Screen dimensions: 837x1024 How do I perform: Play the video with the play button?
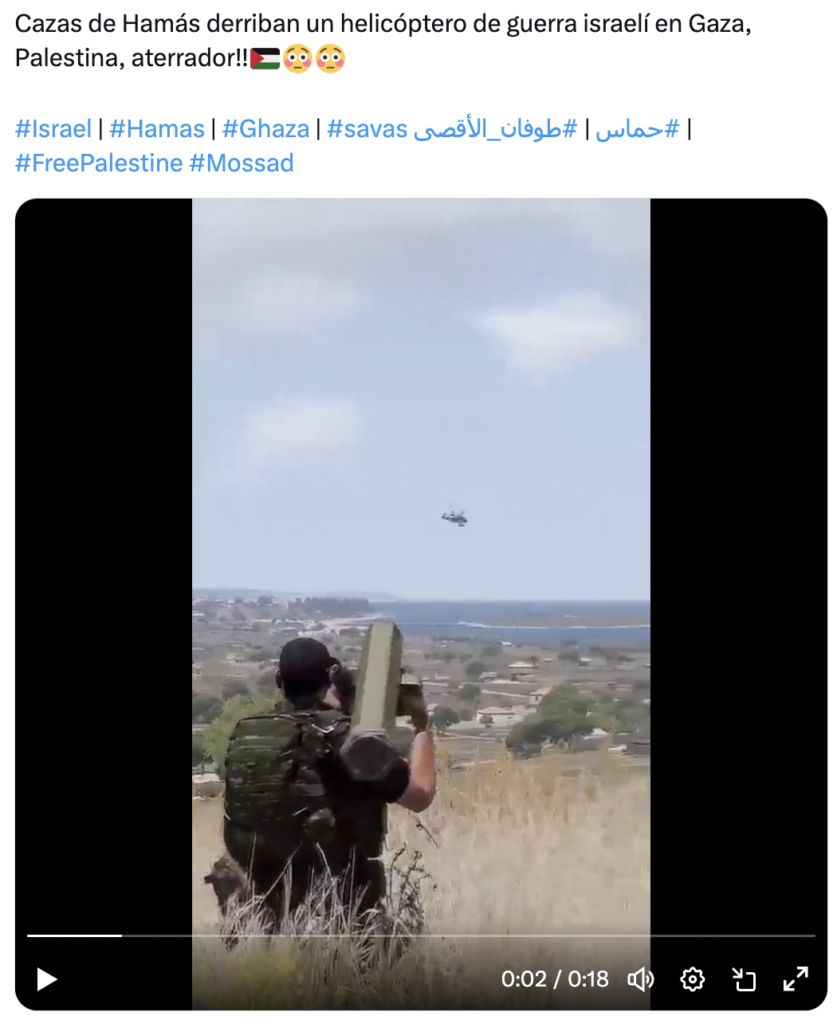(x=46, y=979)
